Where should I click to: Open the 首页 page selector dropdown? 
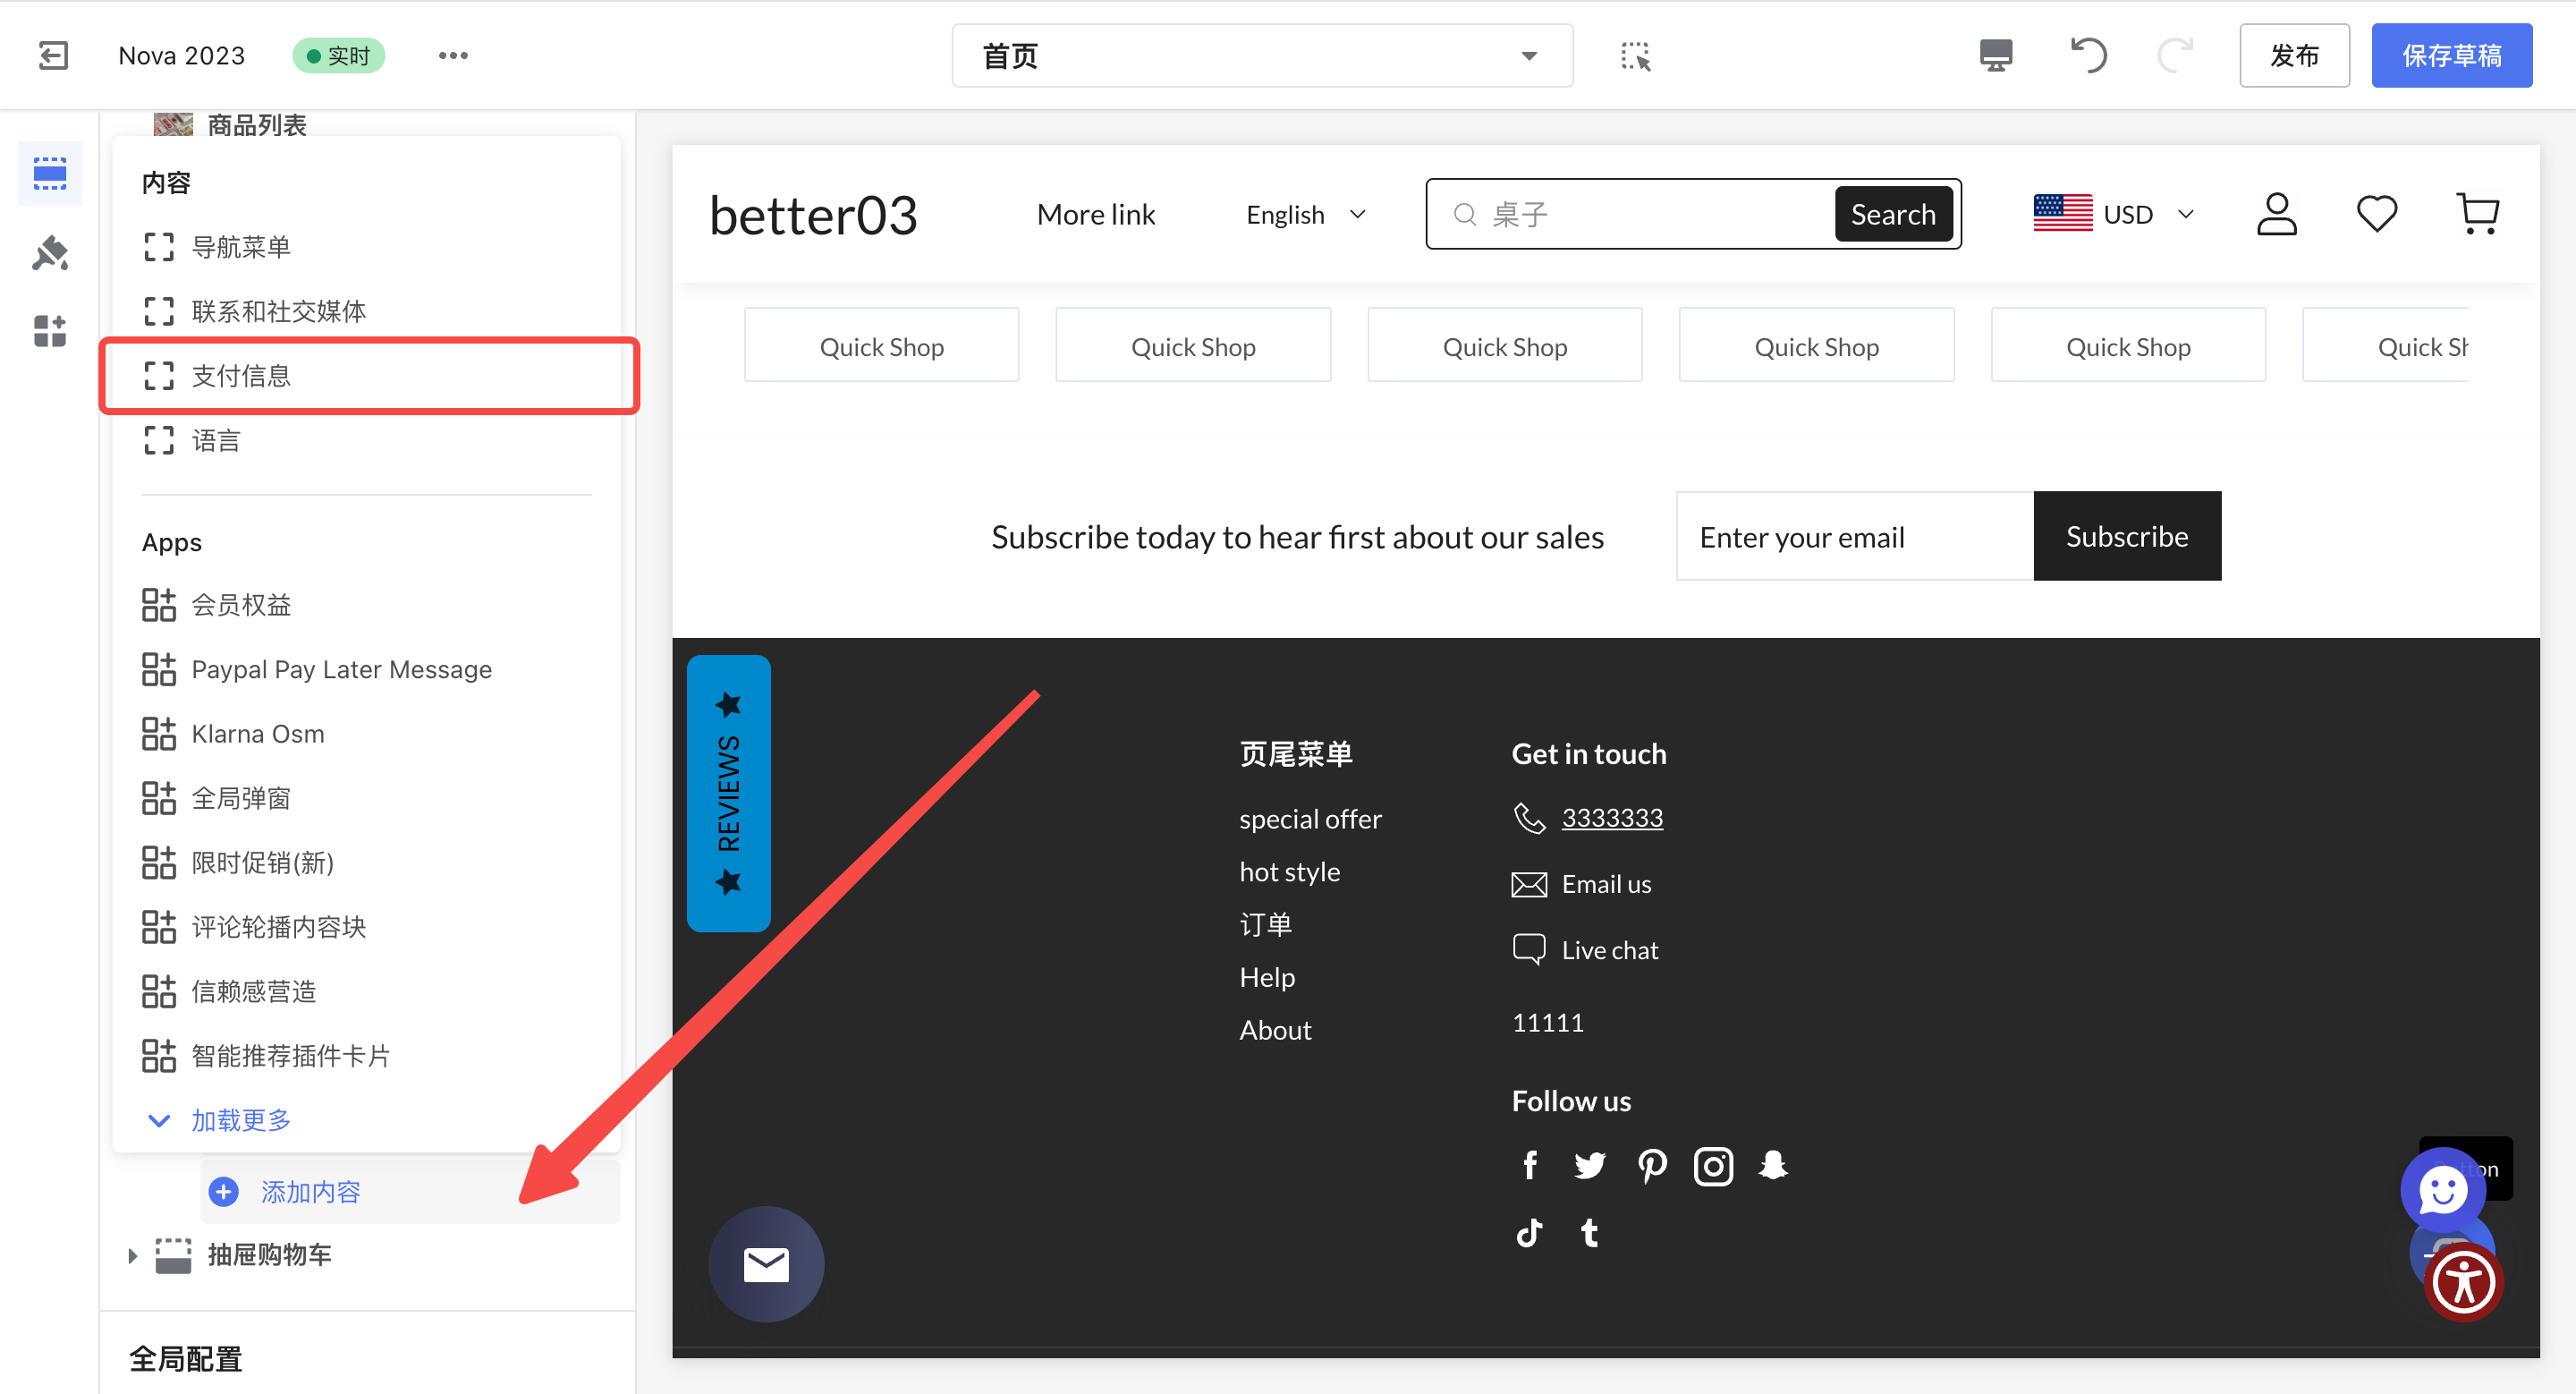click(x=1261, y=56)
